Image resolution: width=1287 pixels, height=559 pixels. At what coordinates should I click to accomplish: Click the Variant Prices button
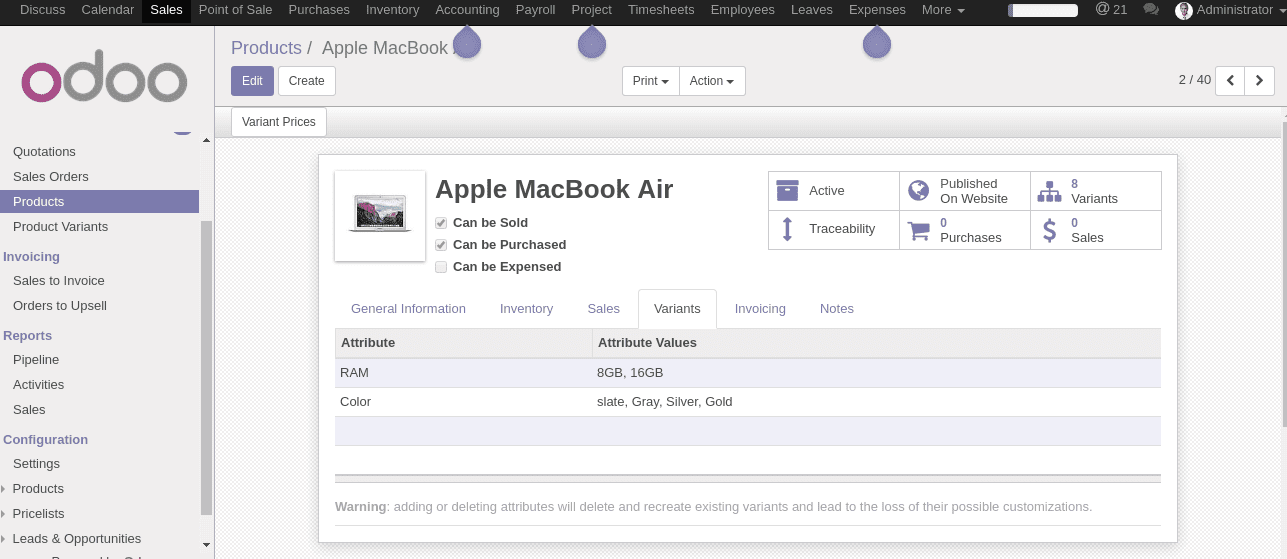coord(279,122)
